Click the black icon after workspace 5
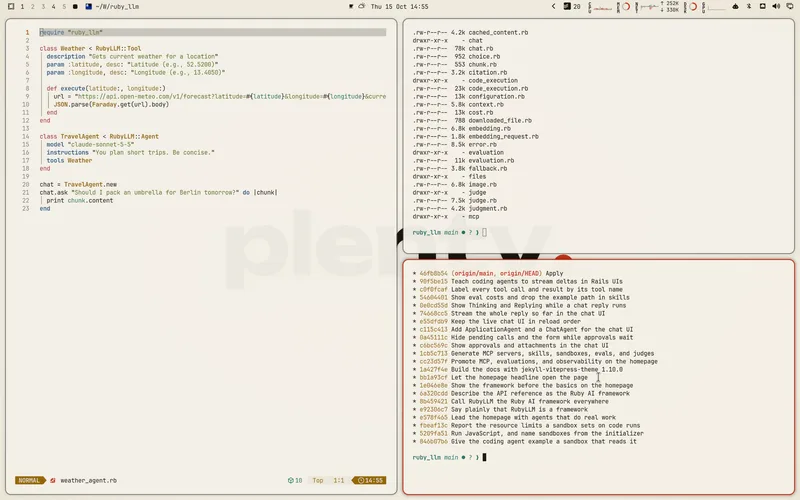Viewport: 800px width, 500px height. 75,7
